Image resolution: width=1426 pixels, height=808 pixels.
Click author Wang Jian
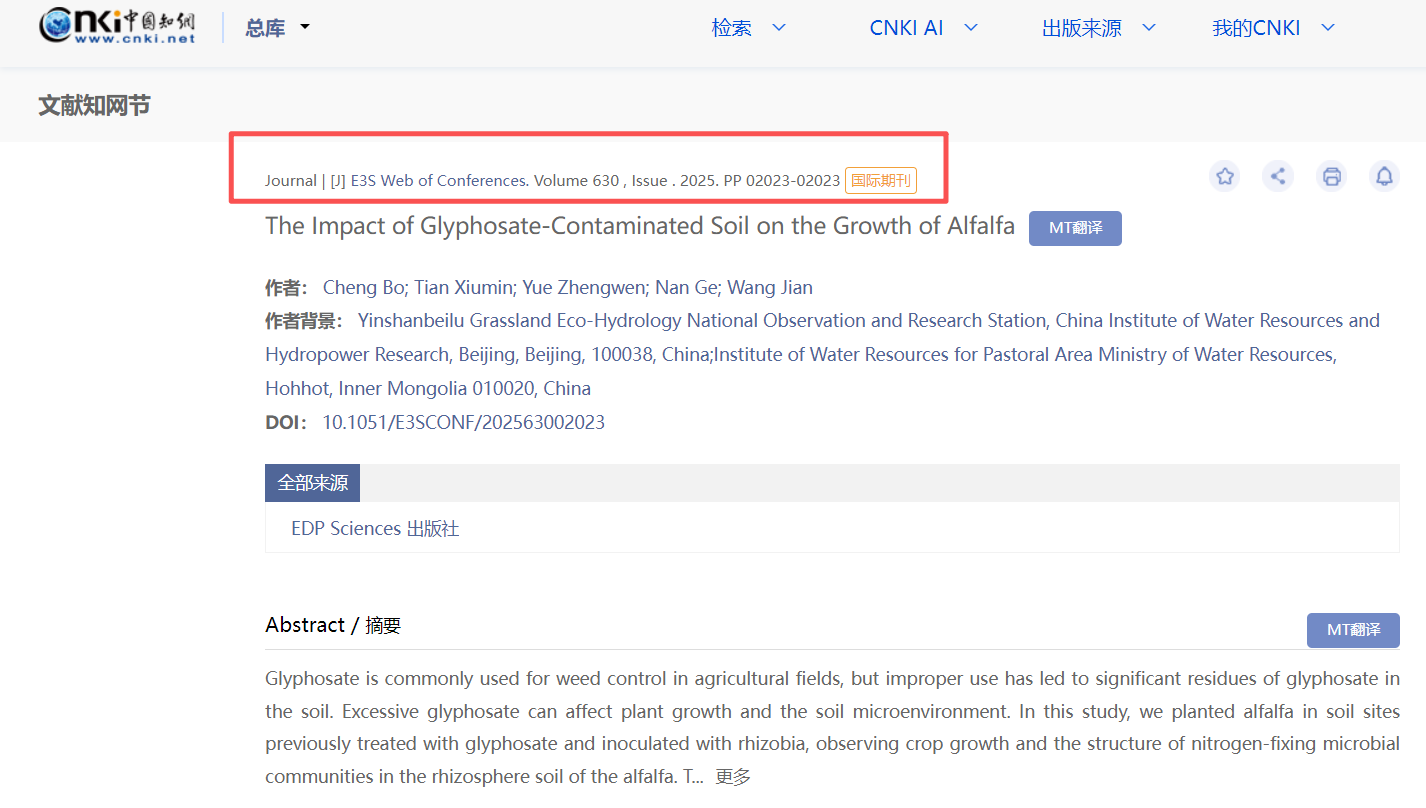(x=769, y=288)
